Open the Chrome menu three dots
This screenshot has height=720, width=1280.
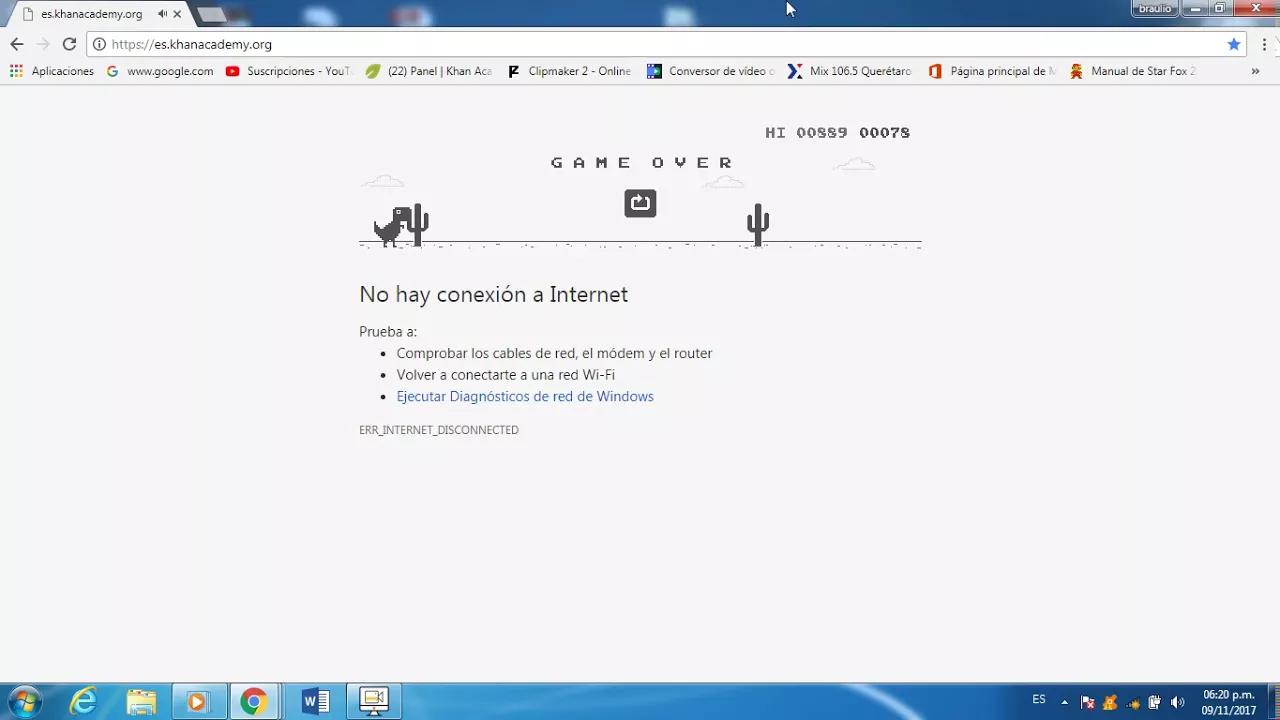tap(1265, 44)
